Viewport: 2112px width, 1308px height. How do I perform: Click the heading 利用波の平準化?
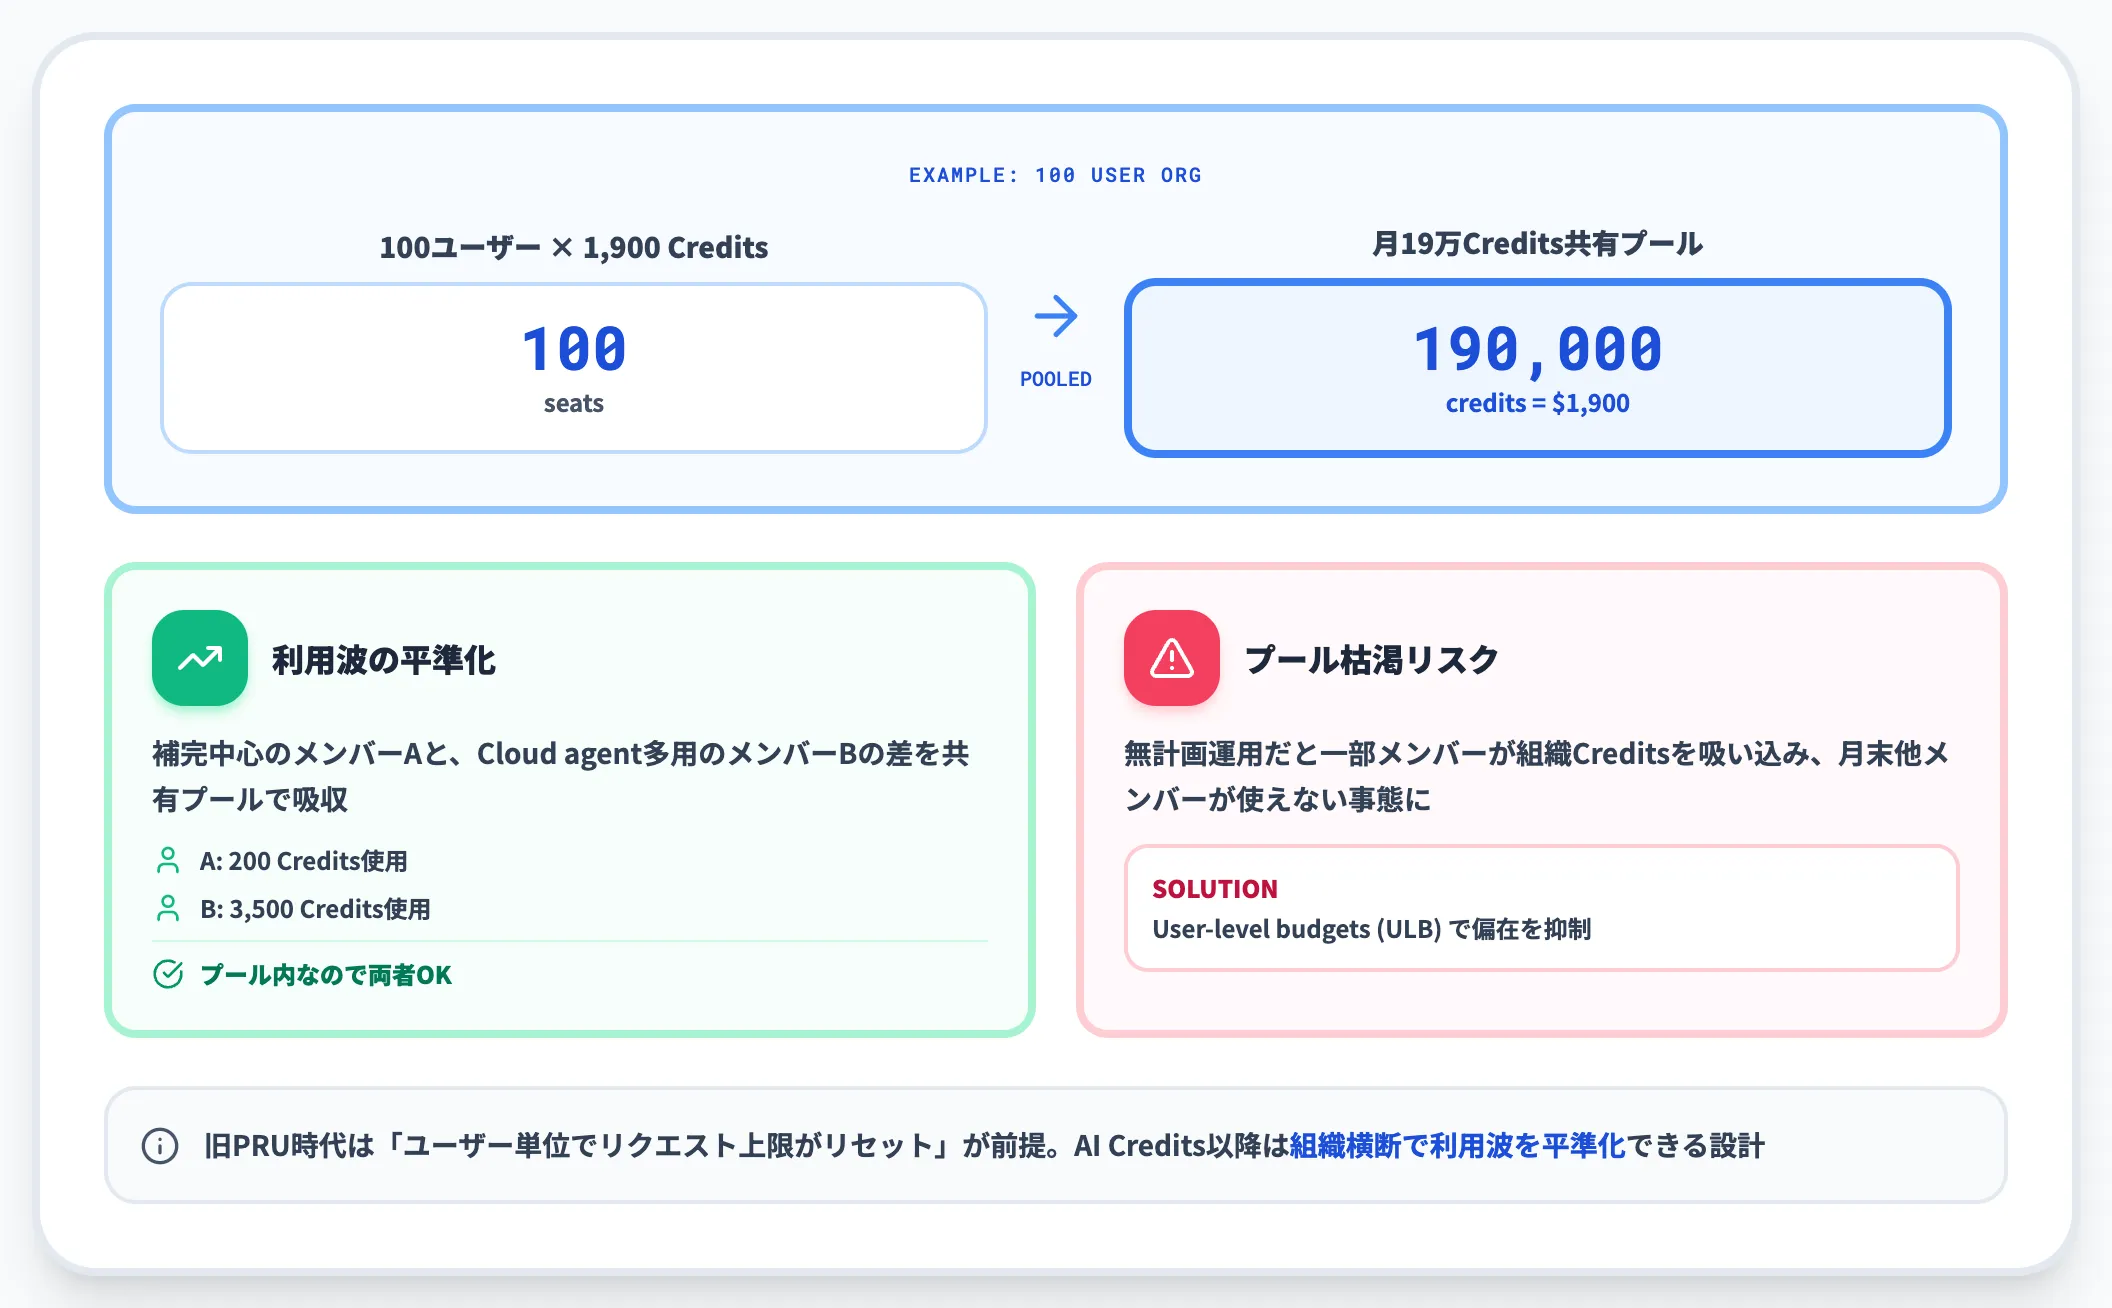384,660
